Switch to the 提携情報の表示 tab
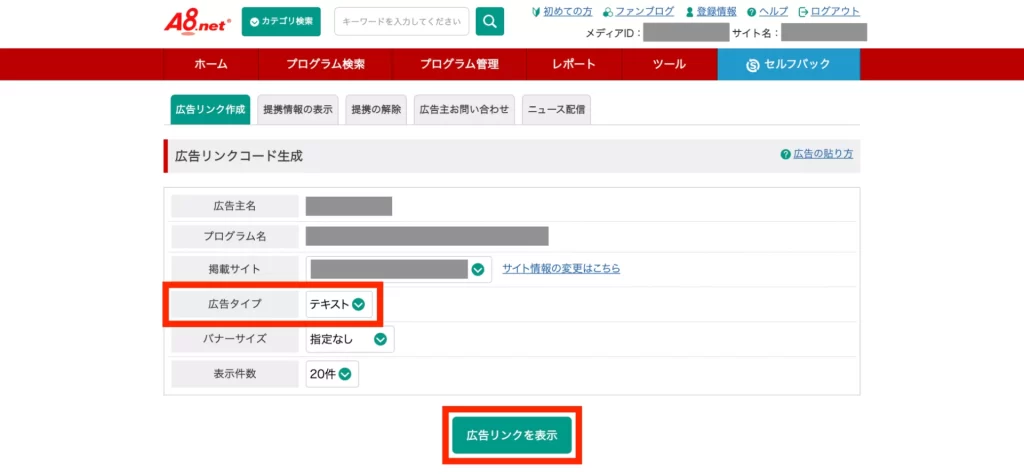Image resolution: width=1024 pixels, height=475 pixels. click(297, 110)
